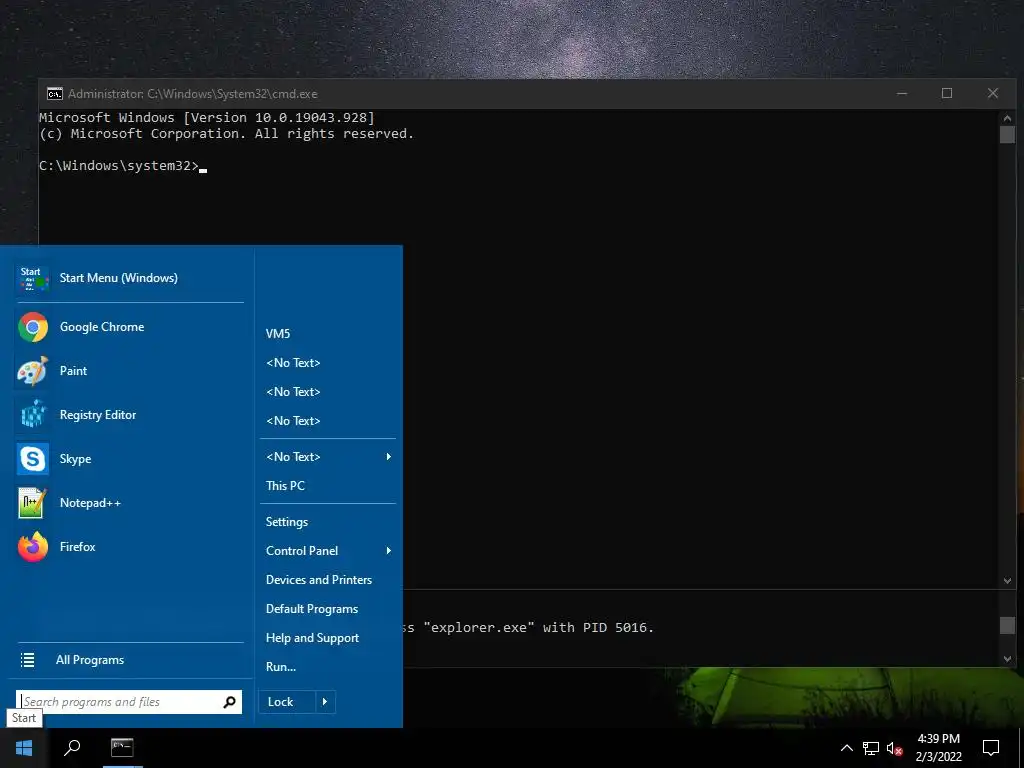Show hidden tray icons chevron
This screenshot has height=768, width=1024.
(x=846, y=748)
